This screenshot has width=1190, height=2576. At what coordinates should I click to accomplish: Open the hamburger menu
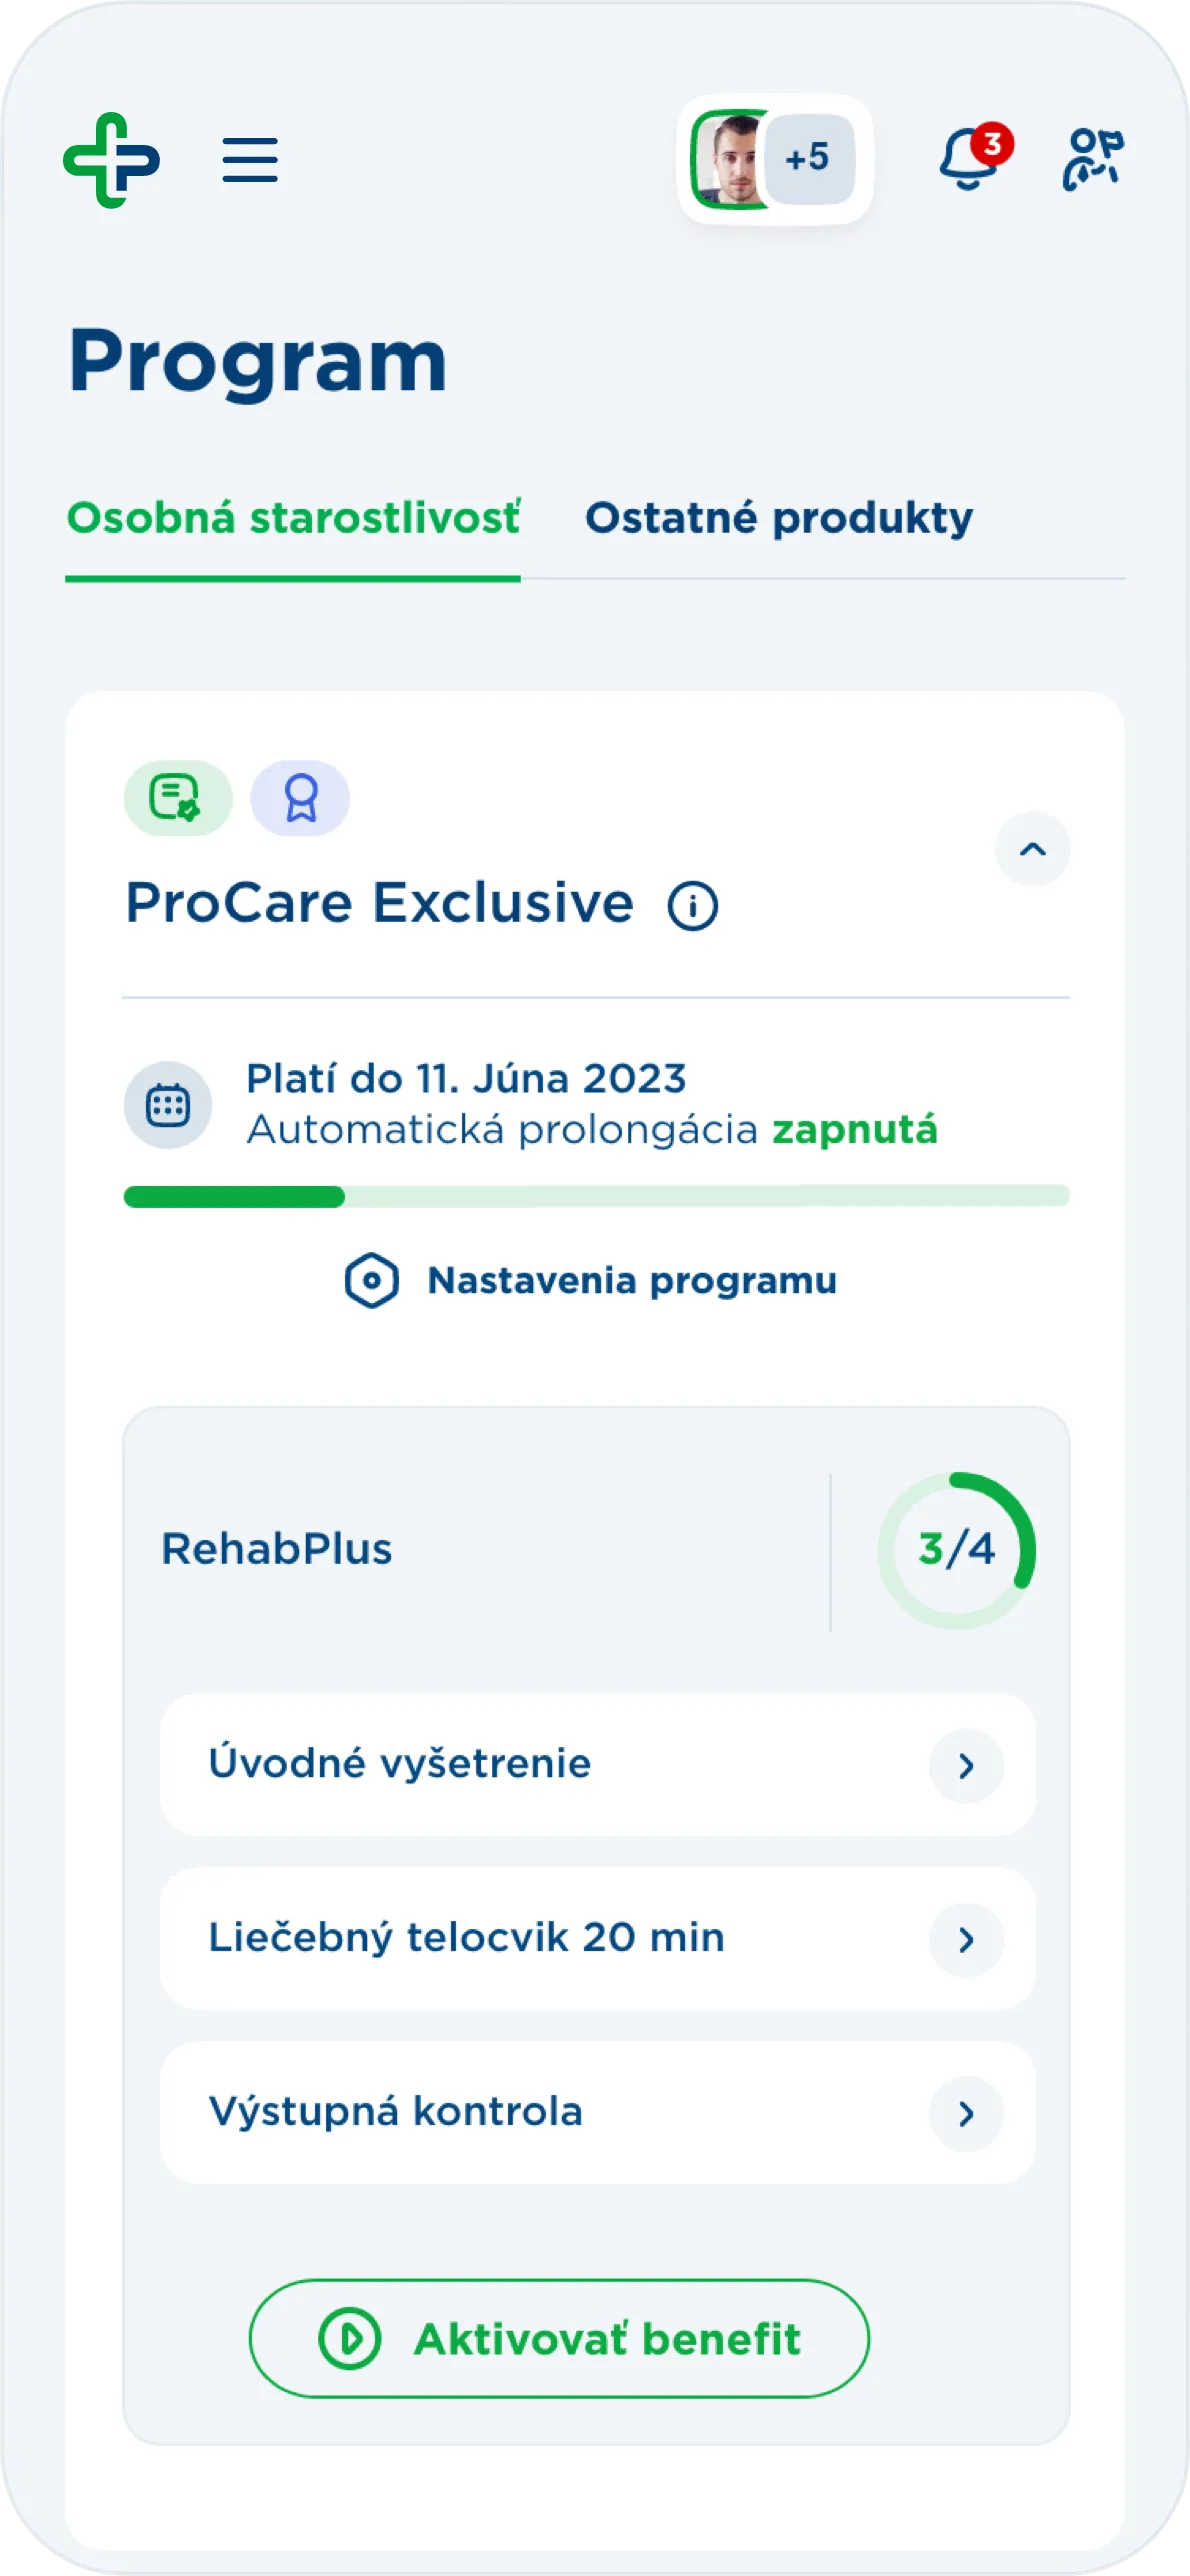pyautogui.click(x=250, y=160)
